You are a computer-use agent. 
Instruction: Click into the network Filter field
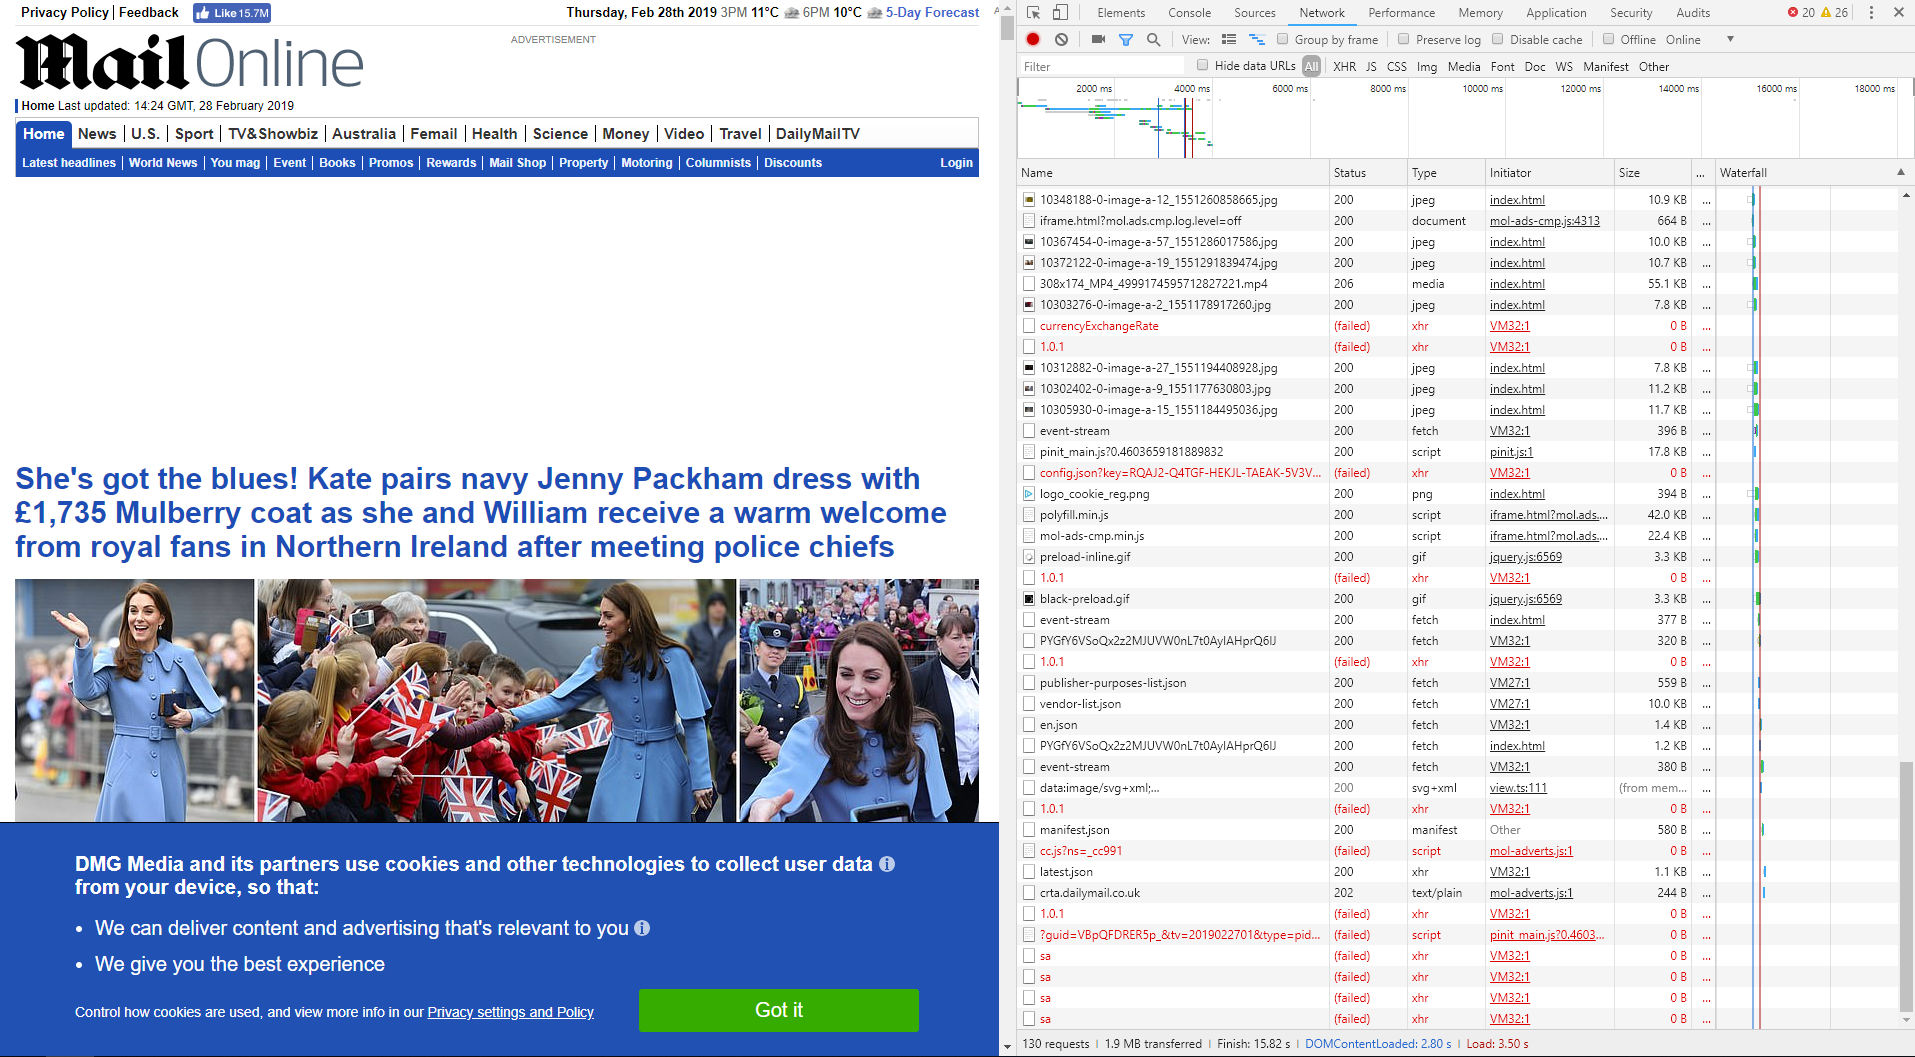pyautogui.click(x=1100, y=67)
